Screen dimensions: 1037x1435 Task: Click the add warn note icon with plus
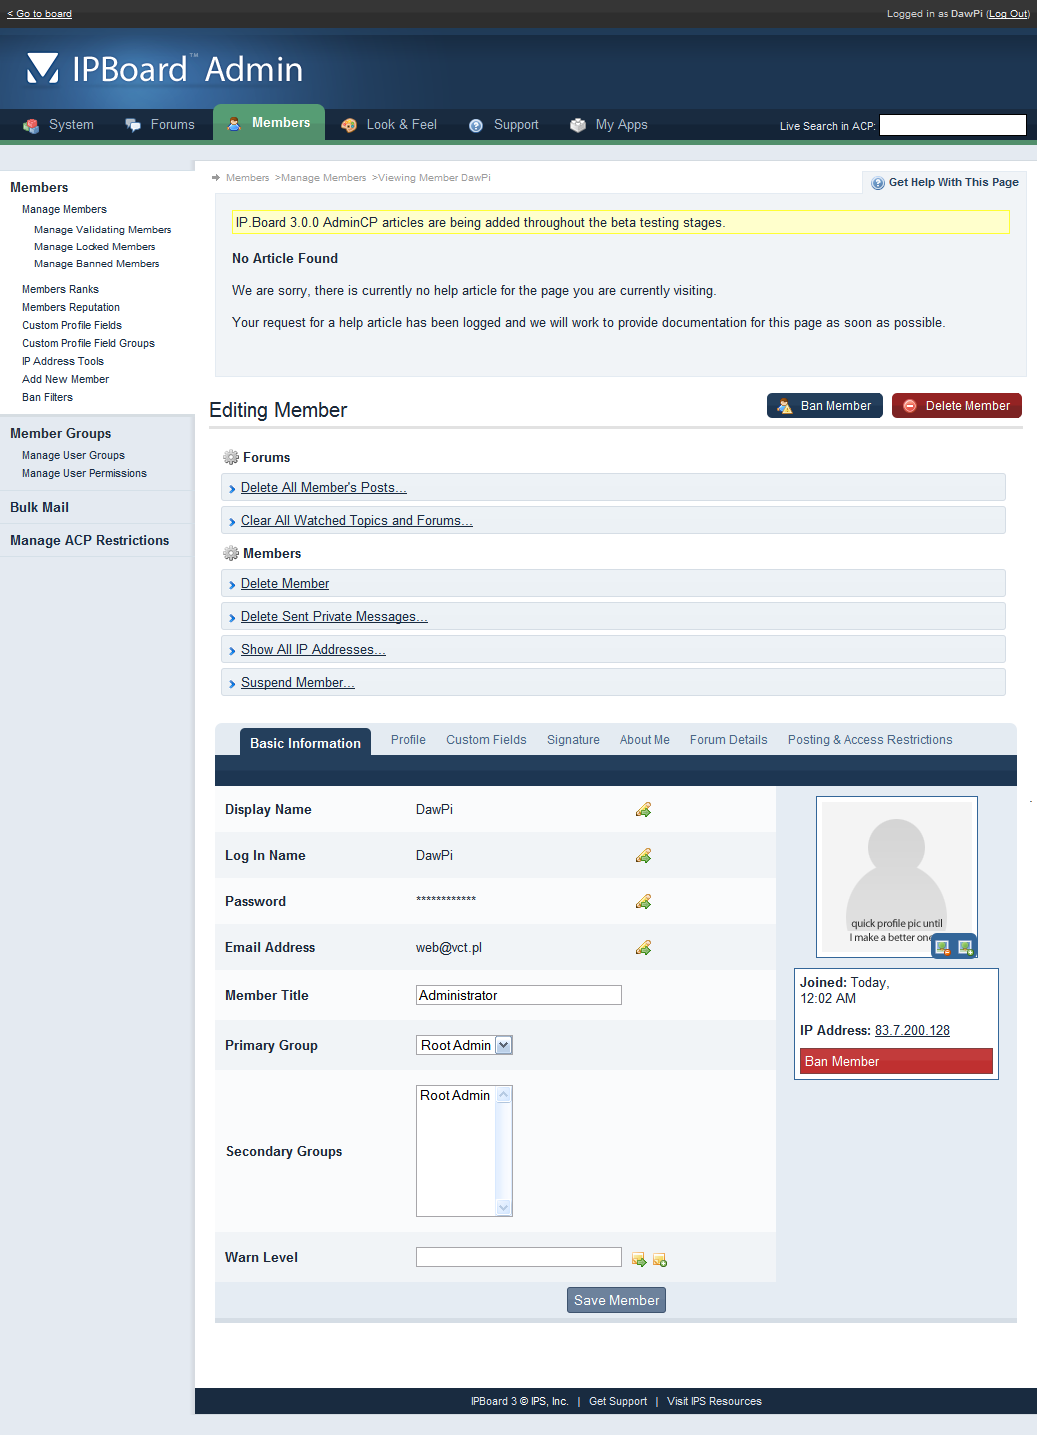click(660, 1260)
